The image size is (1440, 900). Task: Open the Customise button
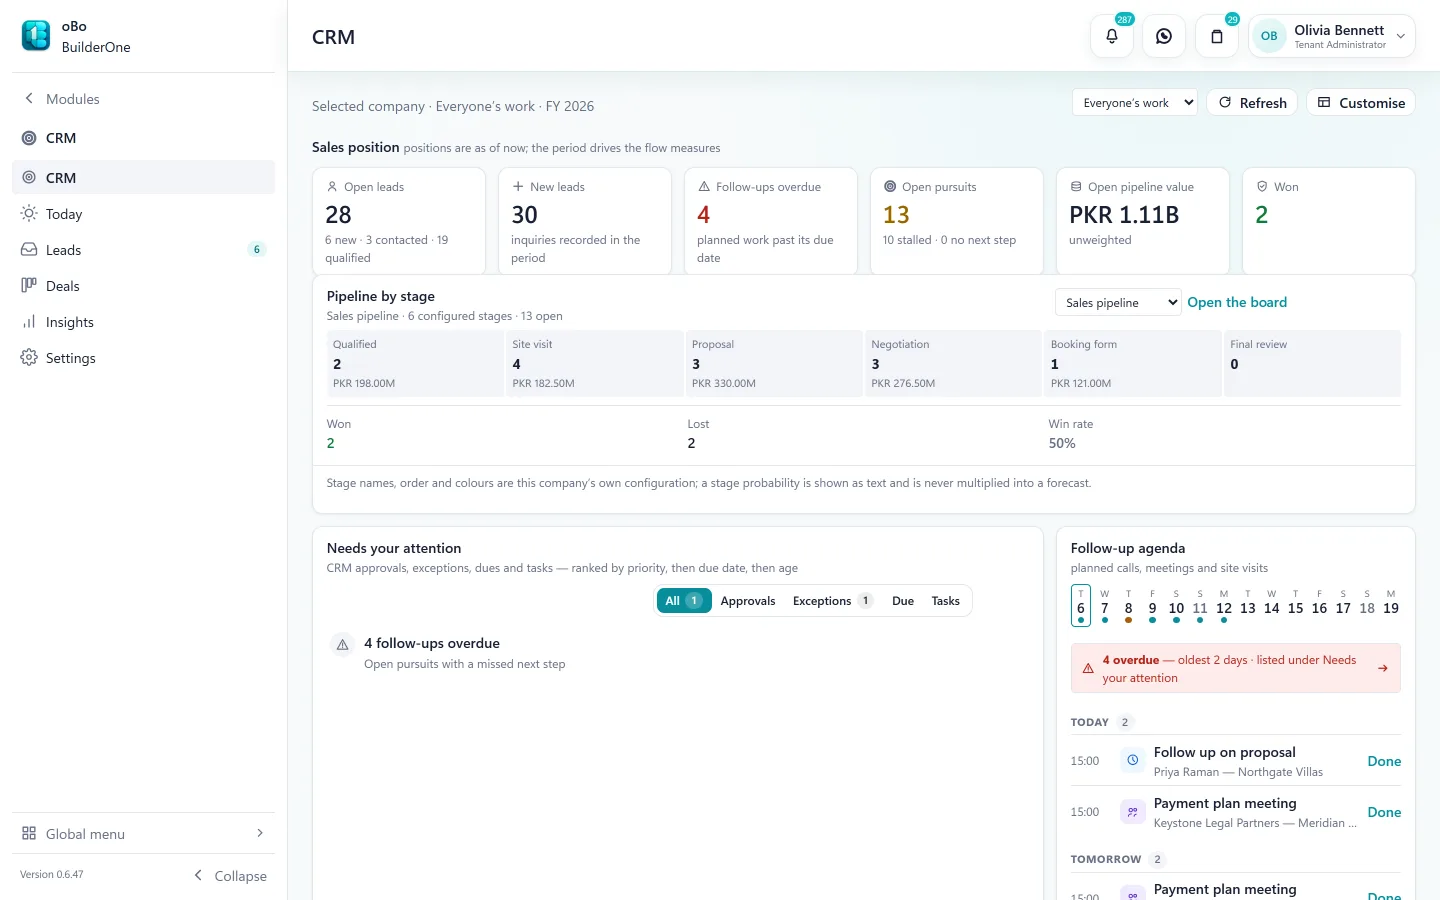(1361, 103)
